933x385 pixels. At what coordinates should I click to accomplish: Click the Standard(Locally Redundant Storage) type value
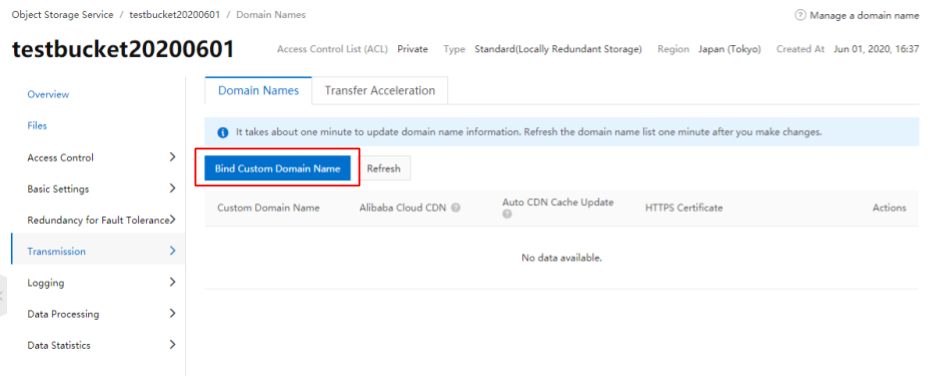click(x=558, y=49)
